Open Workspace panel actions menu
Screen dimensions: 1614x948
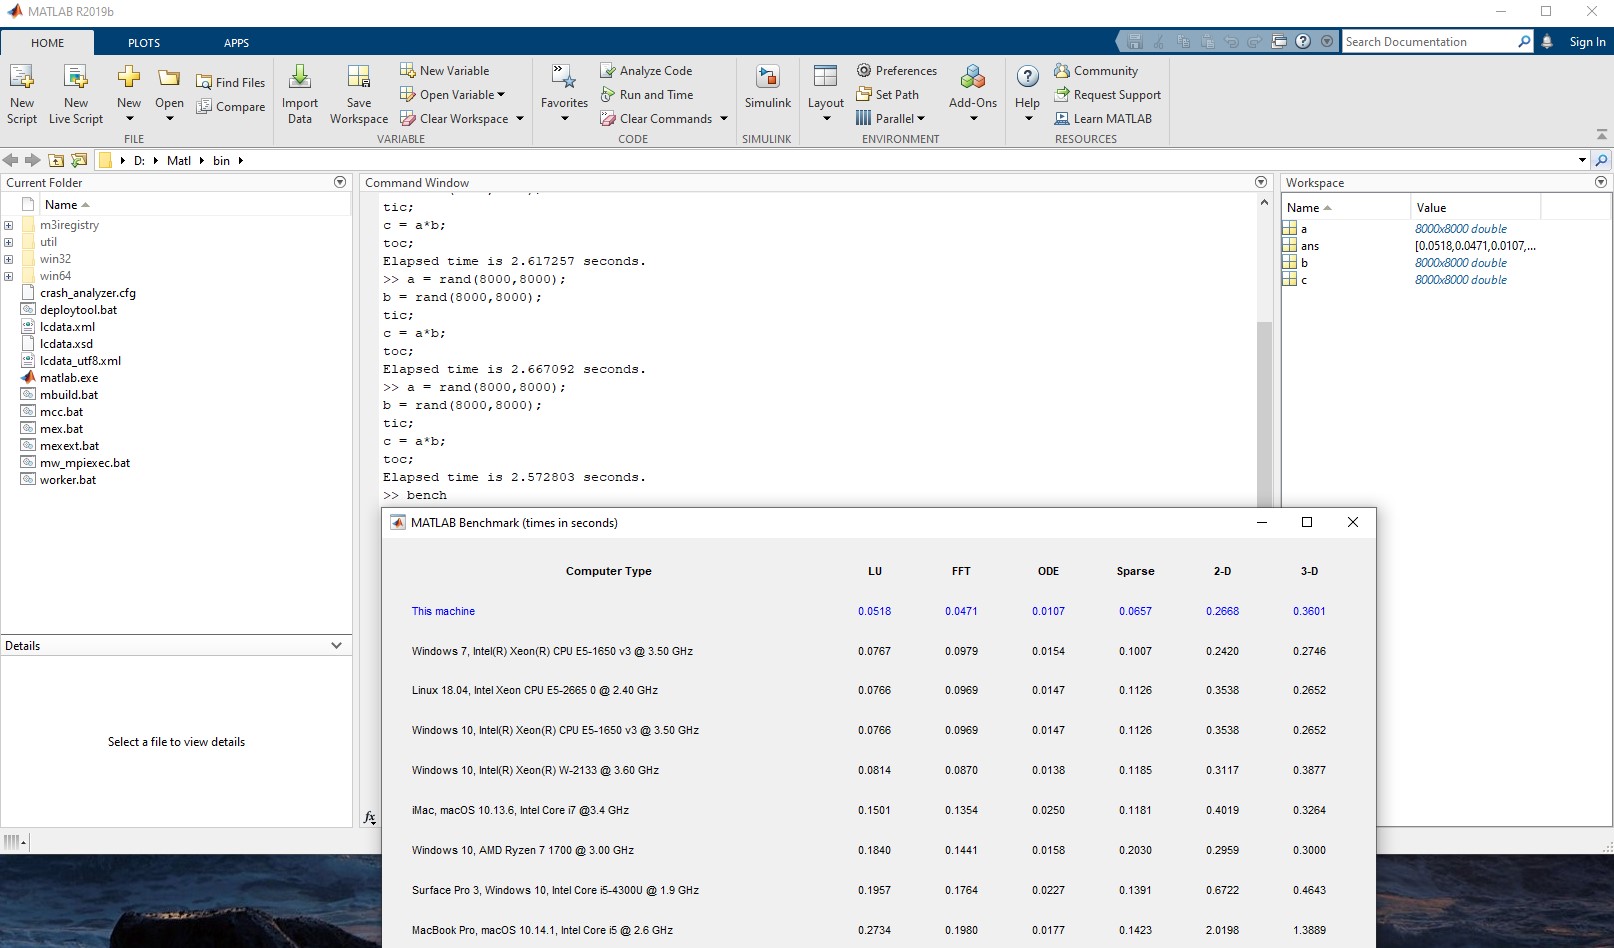[x=1601, y=182]
